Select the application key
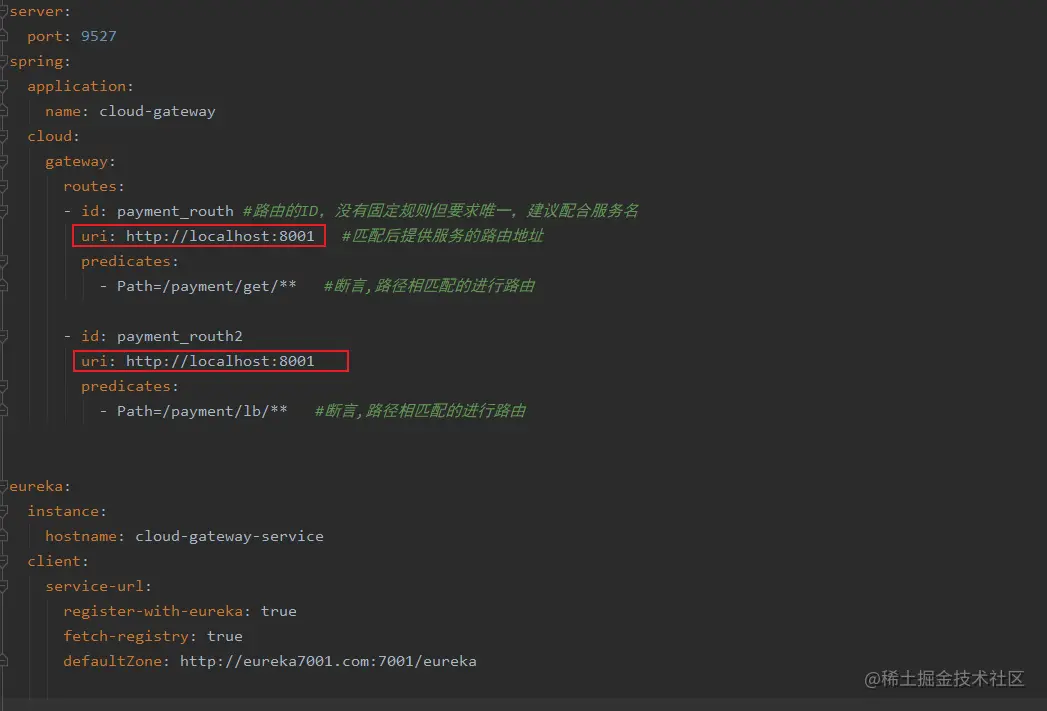This screenshot has width=1047, height=711. 76,86
